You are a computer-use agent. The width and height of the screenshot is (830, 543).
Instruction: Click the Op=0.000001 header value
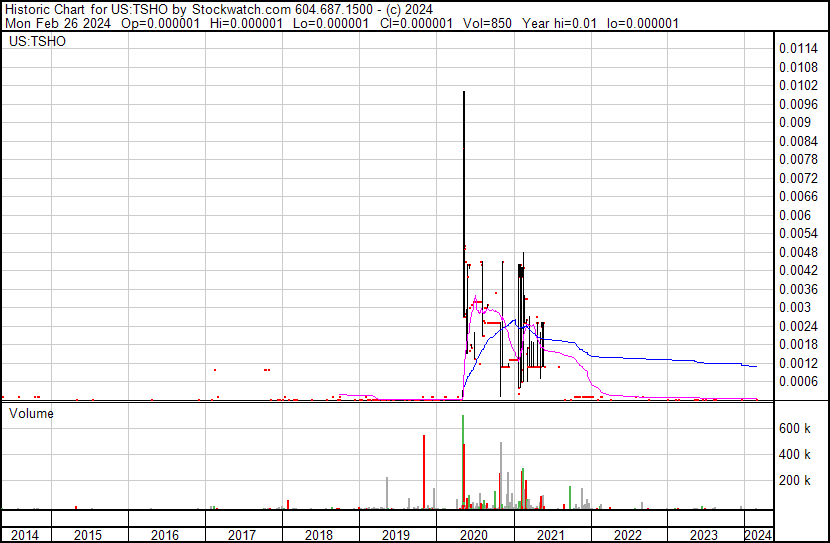160,24
